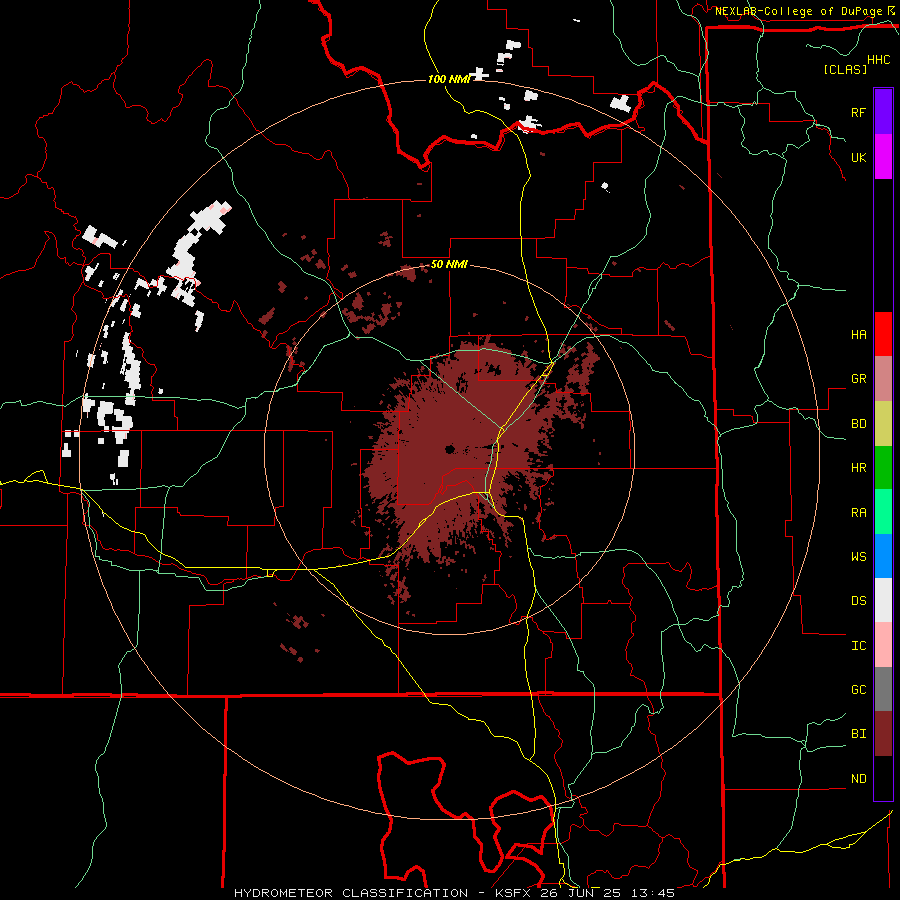Click the GC gray legend swatch
The height and width of the screenshot is (900, 900).
tap(883, 689)
